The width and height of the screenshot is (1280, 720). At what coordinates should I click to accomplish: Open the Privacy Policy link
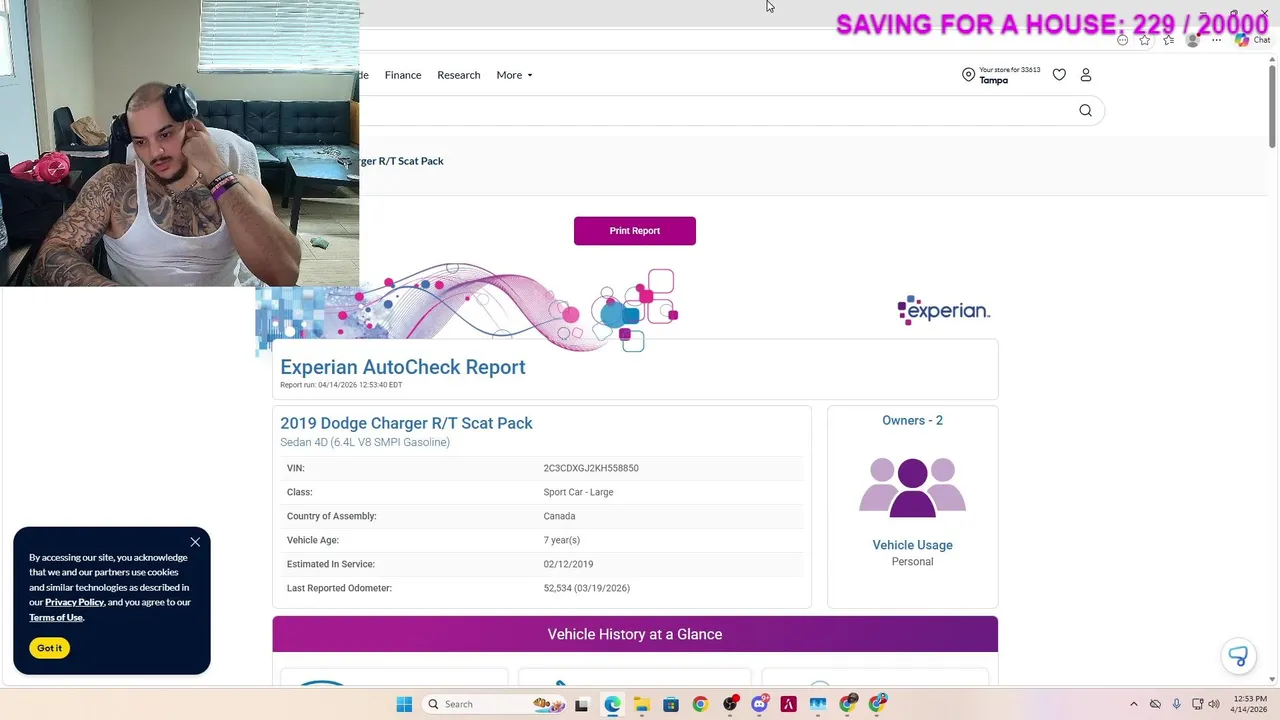74,602
